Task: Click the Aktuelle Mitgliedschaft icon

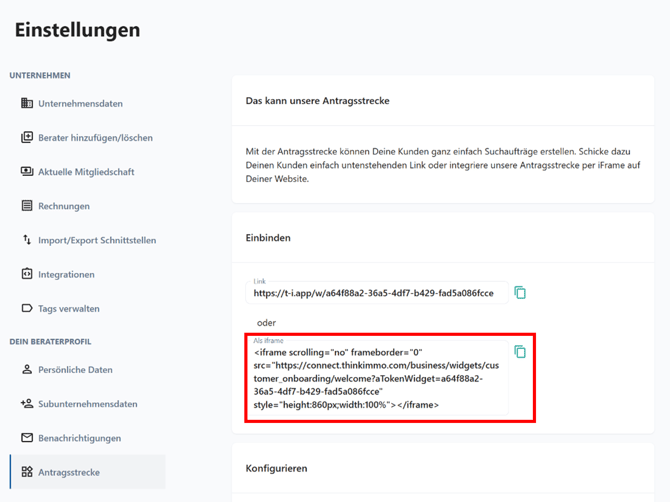Action: coord(27,171)
